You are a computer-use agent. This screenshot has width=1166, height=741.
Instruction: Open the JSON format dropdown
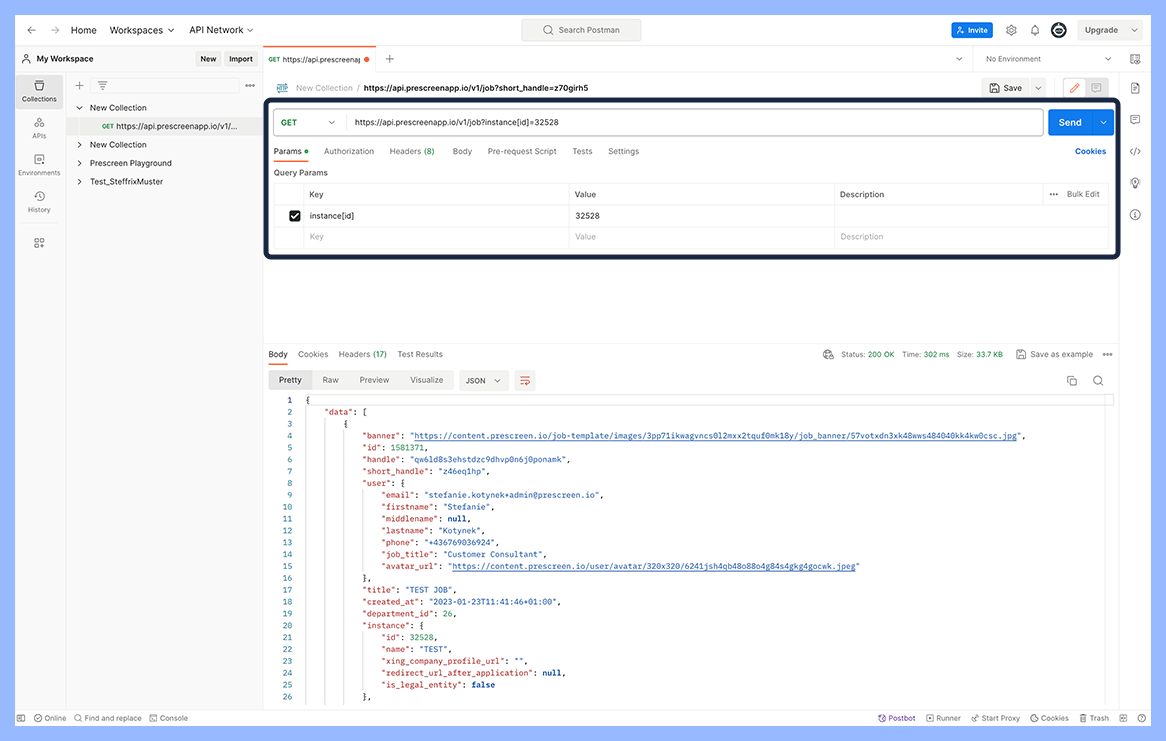[x=484, y=380]
